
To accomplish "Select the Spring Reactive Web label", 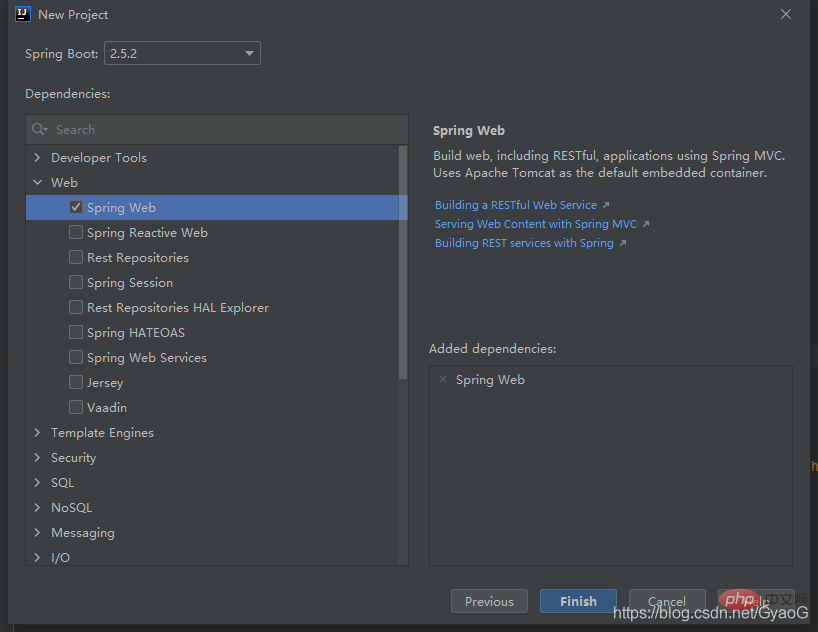I will 147,233.
